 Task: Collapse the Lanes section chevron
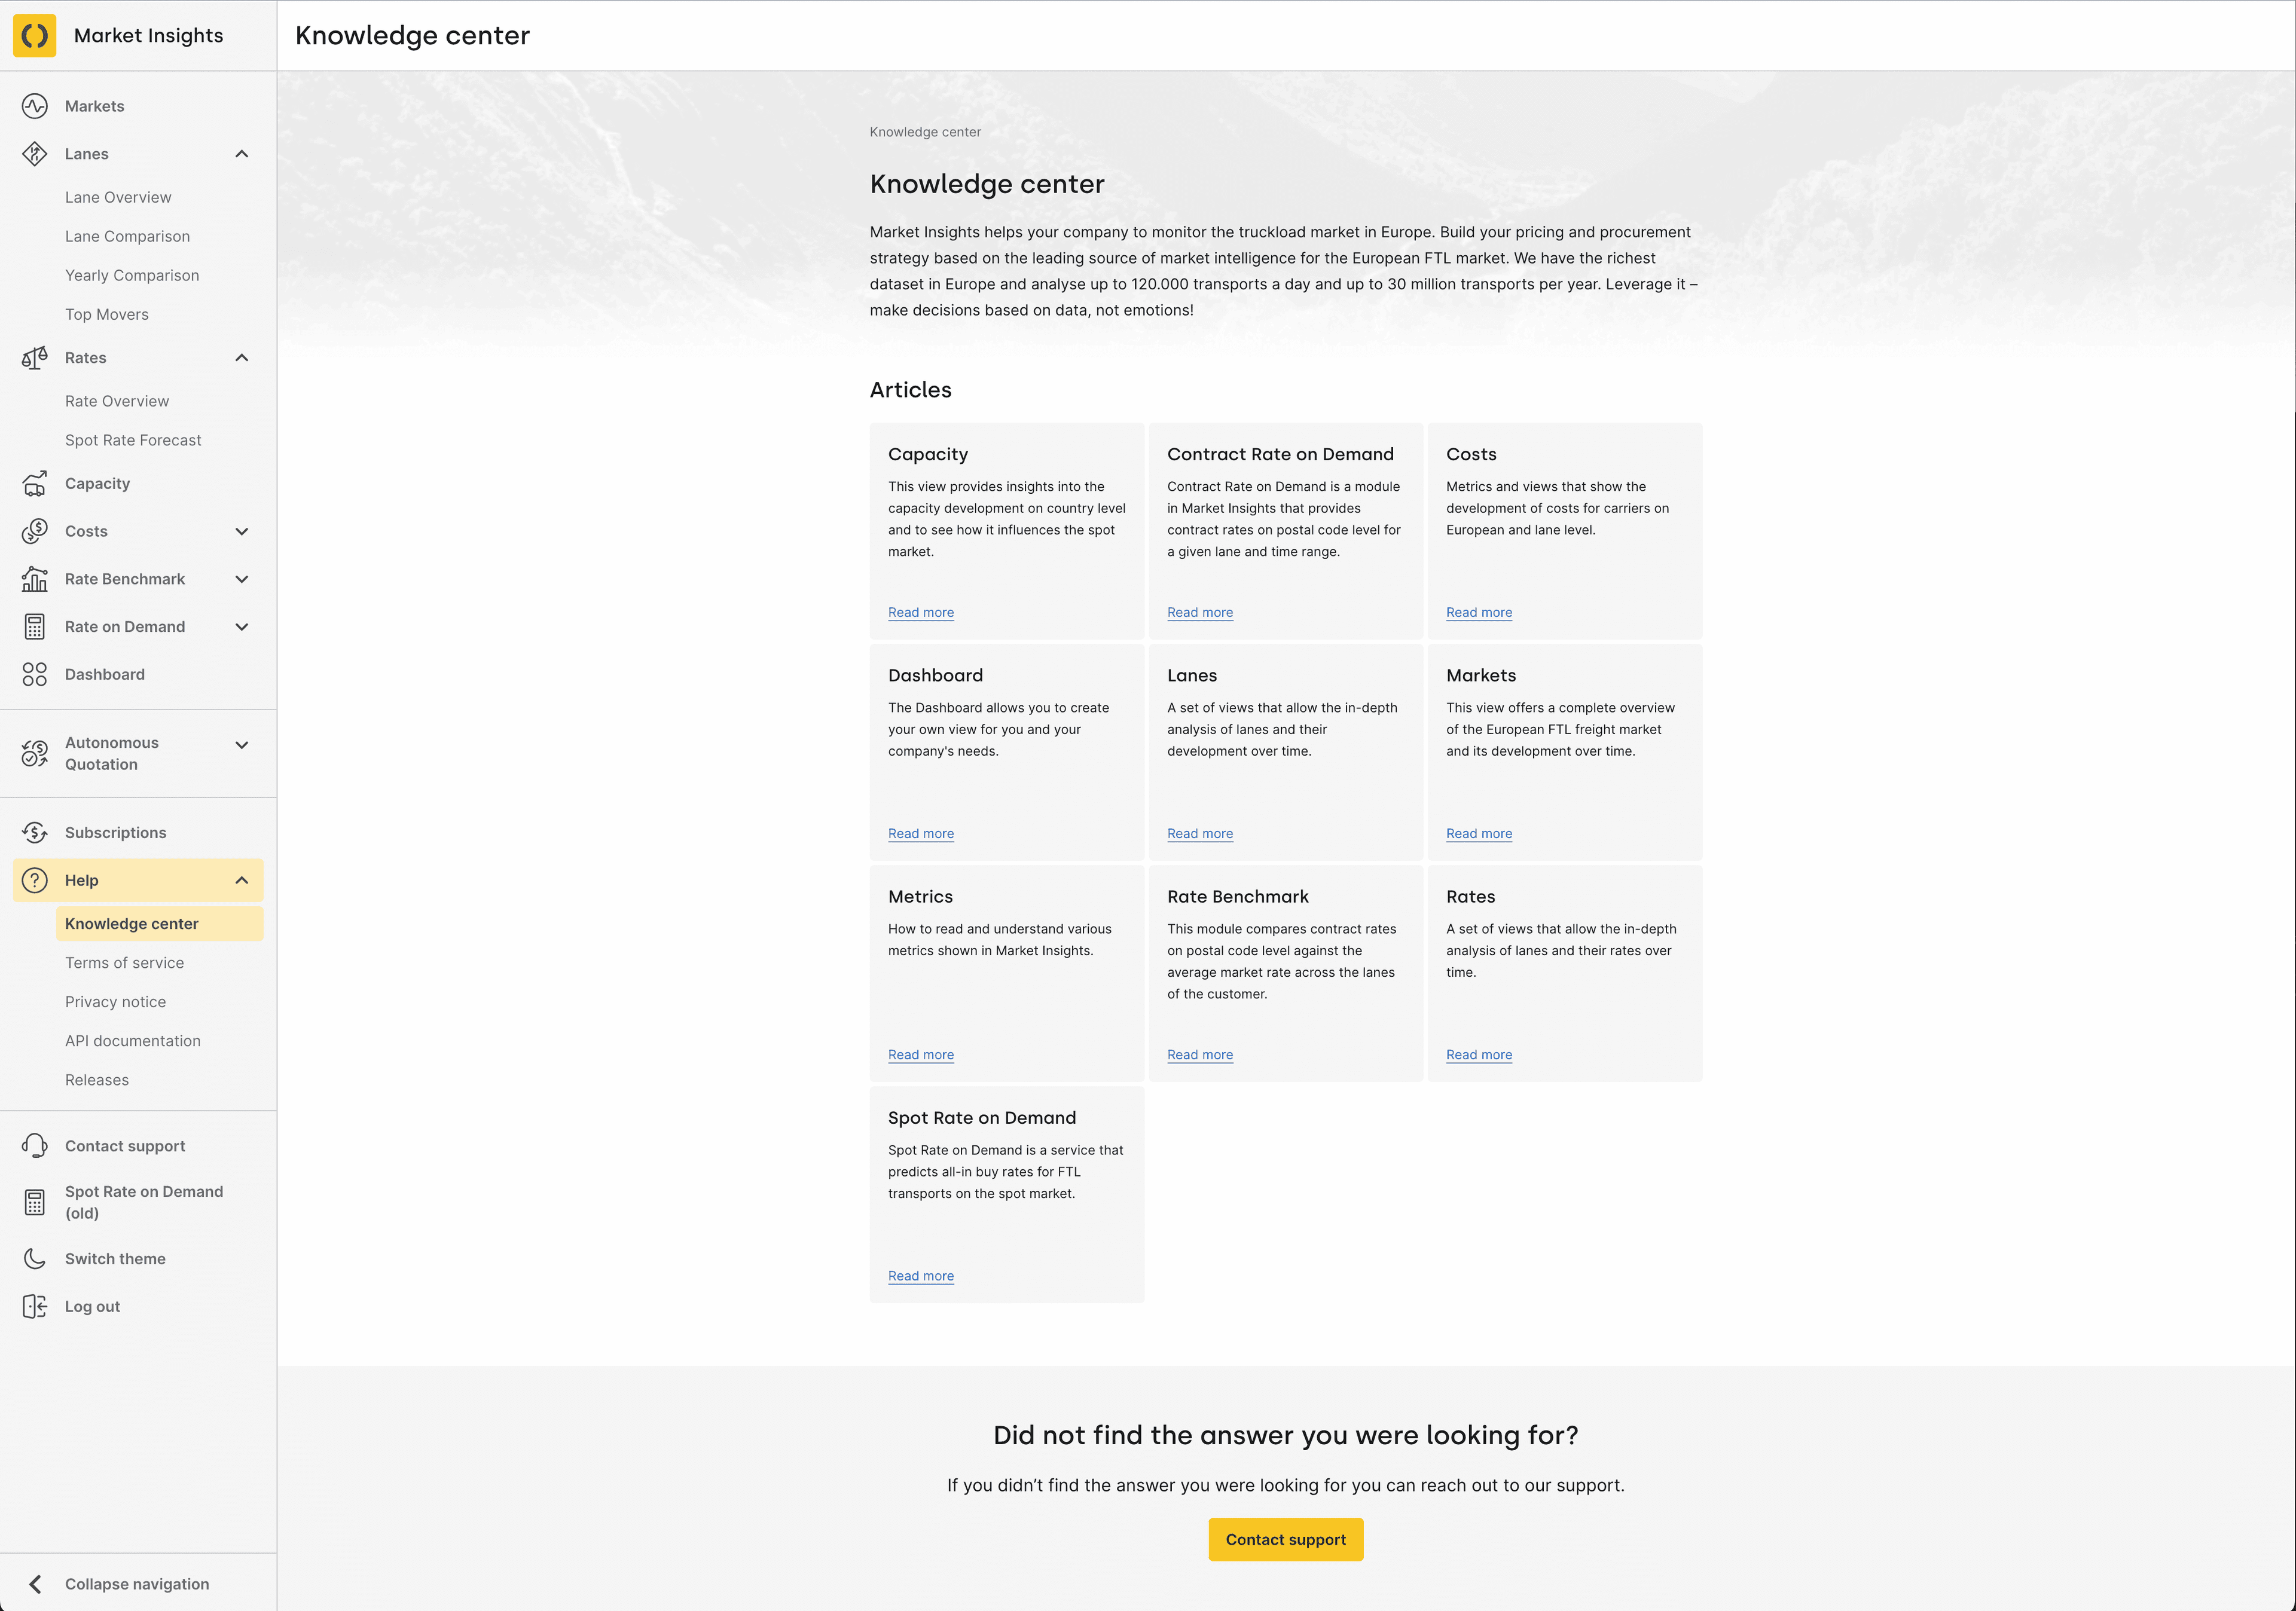click(242, 154)
